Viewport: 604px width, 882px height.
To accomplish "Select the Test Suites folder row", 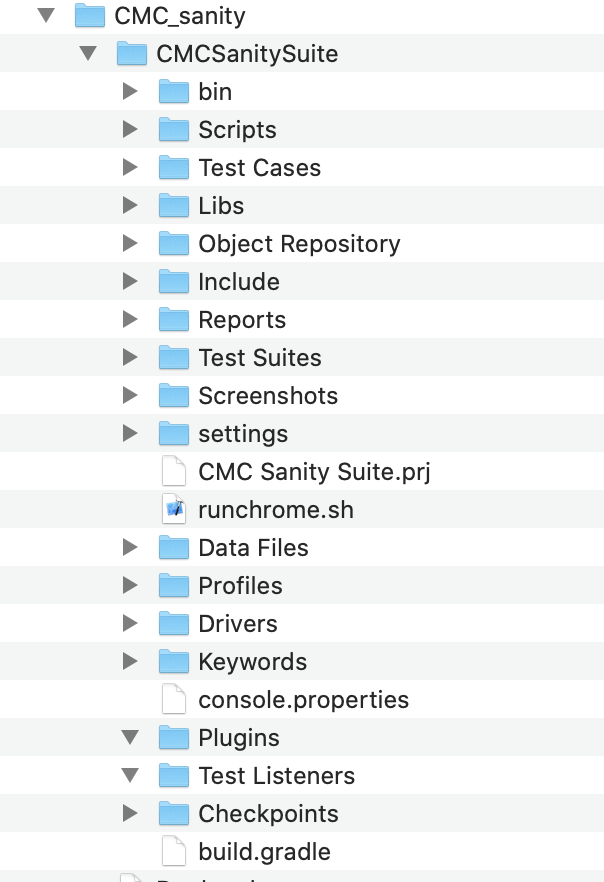I will 259,358.
